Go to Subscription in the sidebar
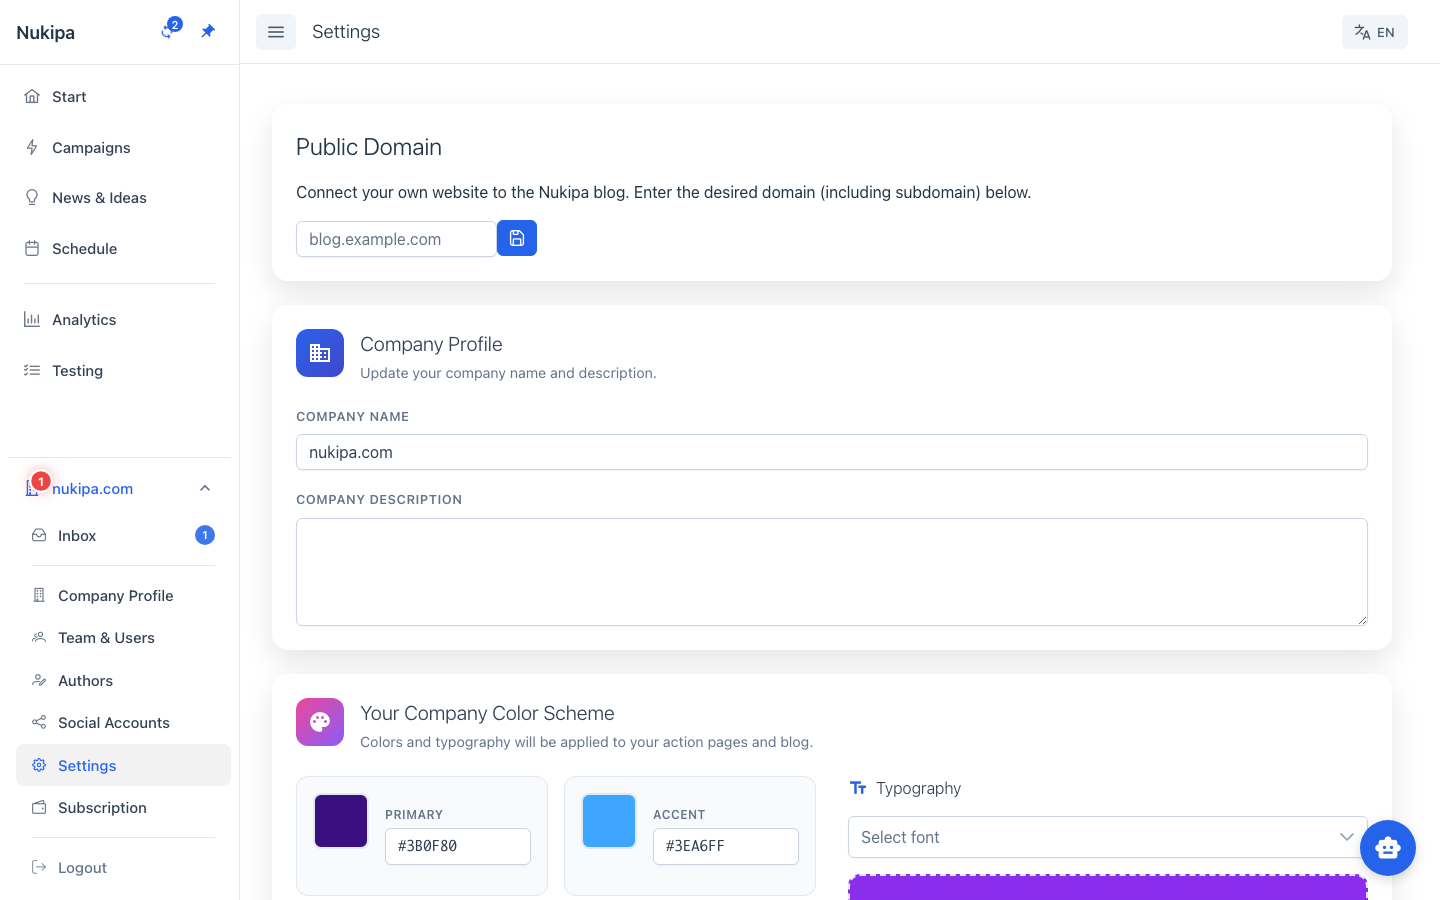This screenshot has height=900, width=1440. (102, 807)
